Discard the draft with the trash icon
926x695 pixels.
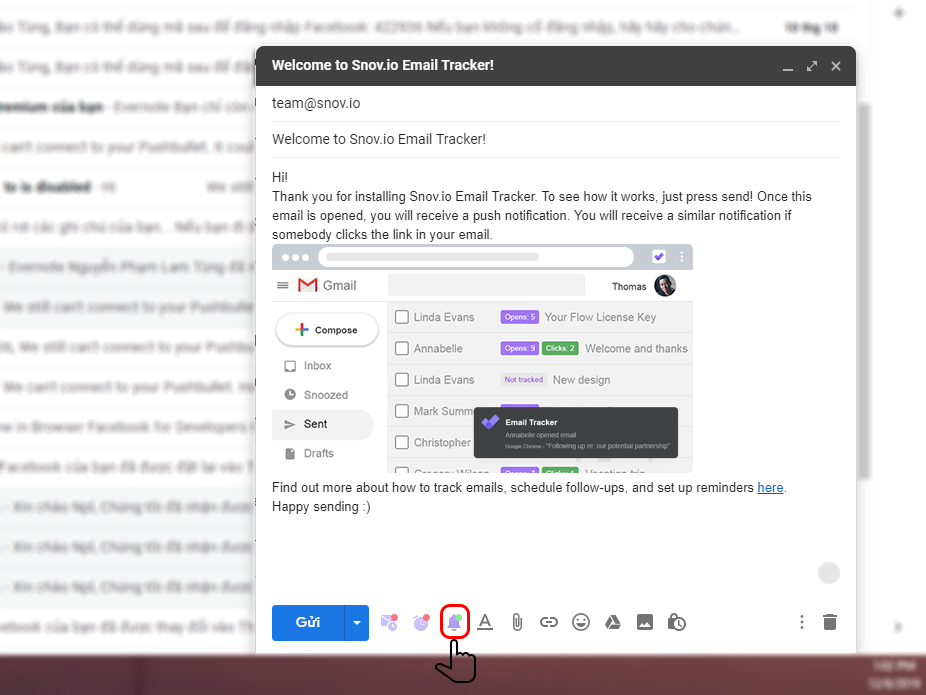(830, 622)
